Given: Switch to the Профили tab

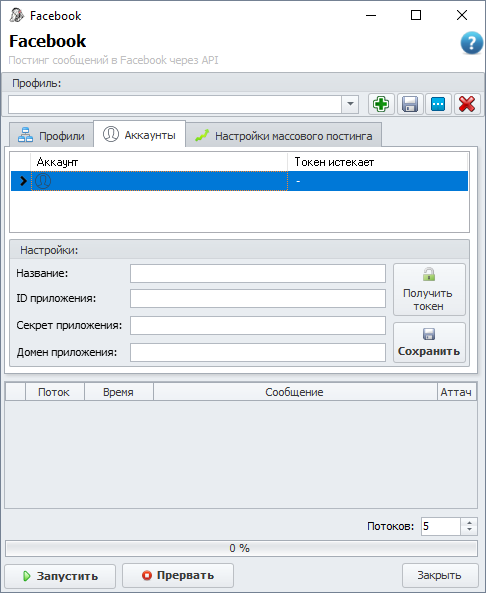Looking at the screenshot, I should pyautogui.click(x=51, y=135).
